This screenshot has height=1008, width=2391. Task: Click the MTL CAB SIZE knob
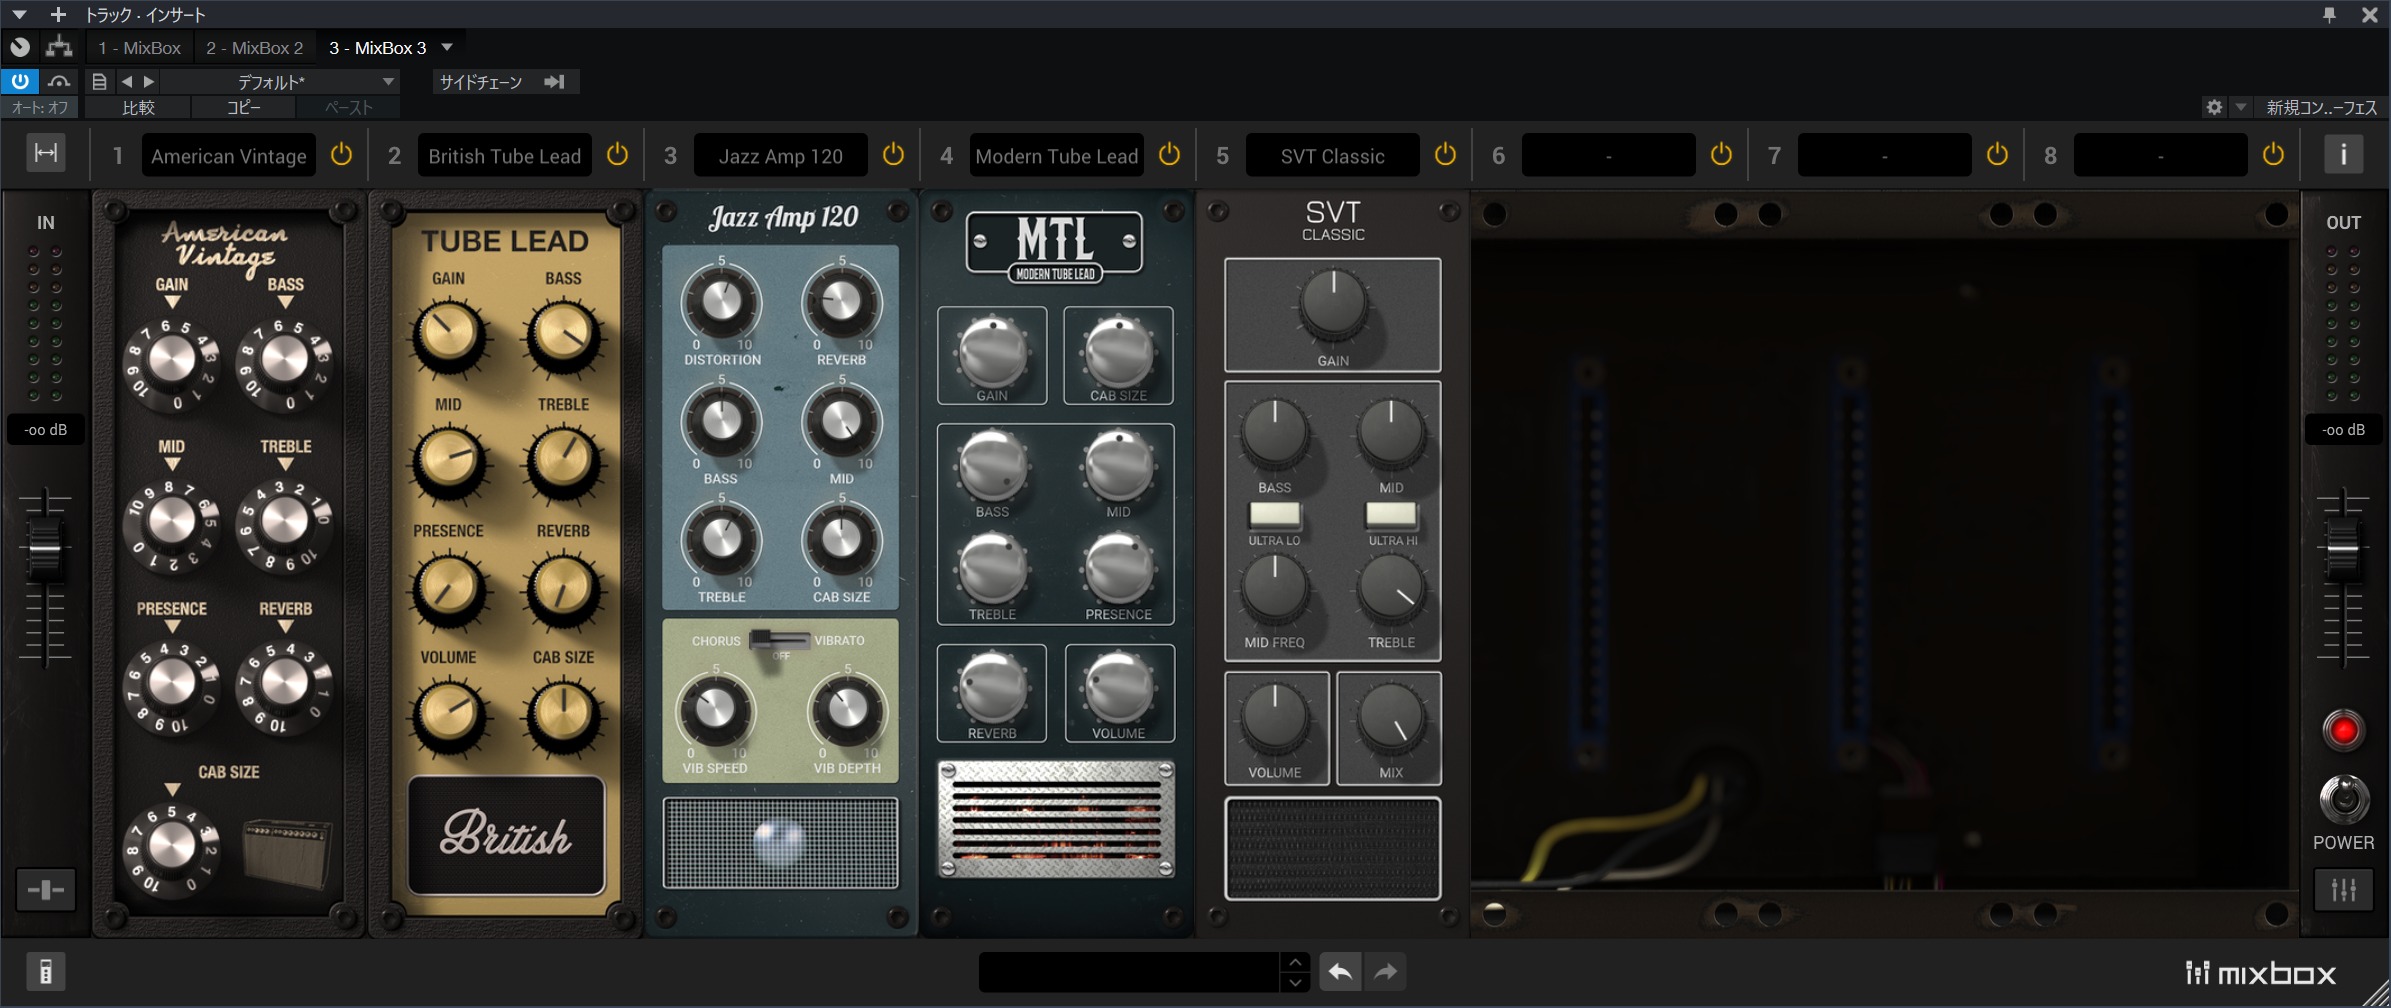1118,353
